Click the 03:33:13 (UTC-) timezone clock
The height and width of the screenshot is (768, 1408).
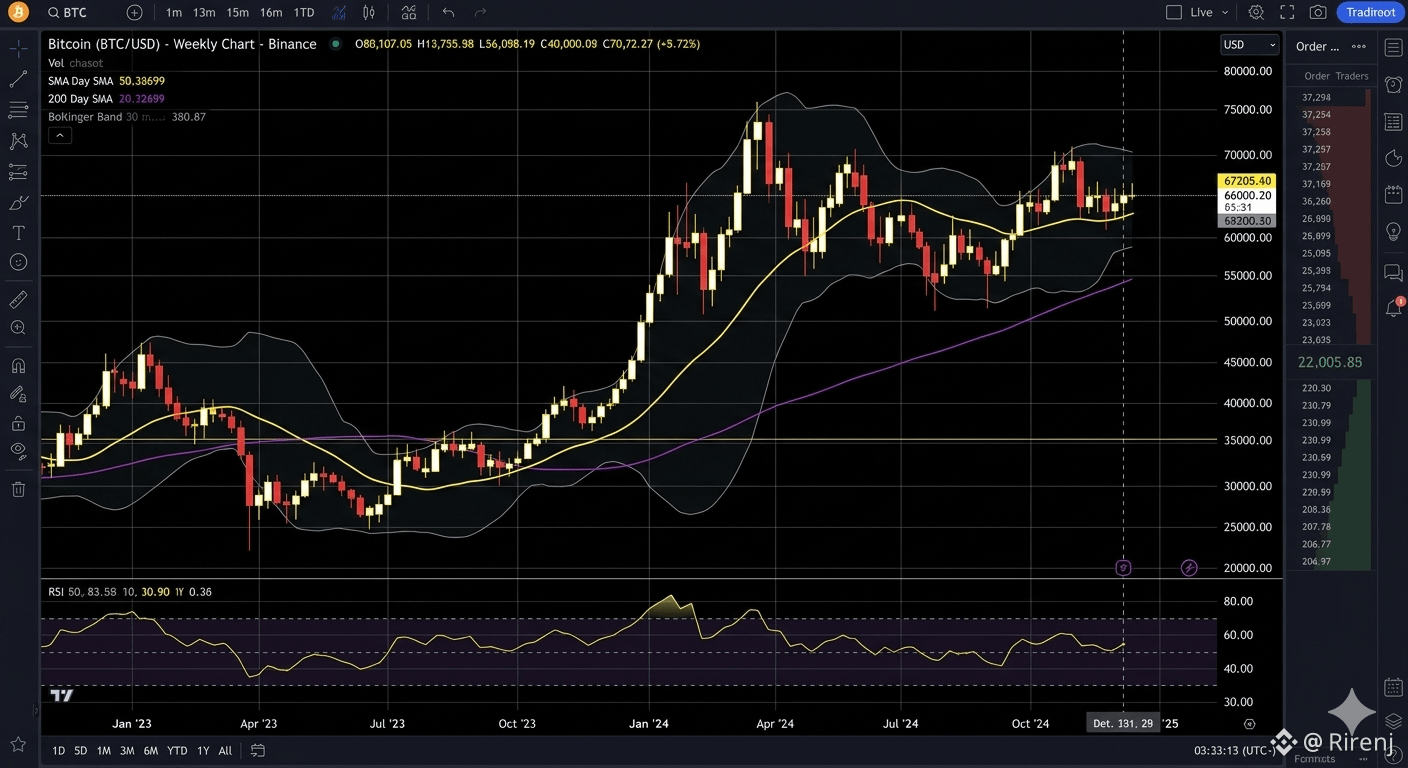[1235, 750]
